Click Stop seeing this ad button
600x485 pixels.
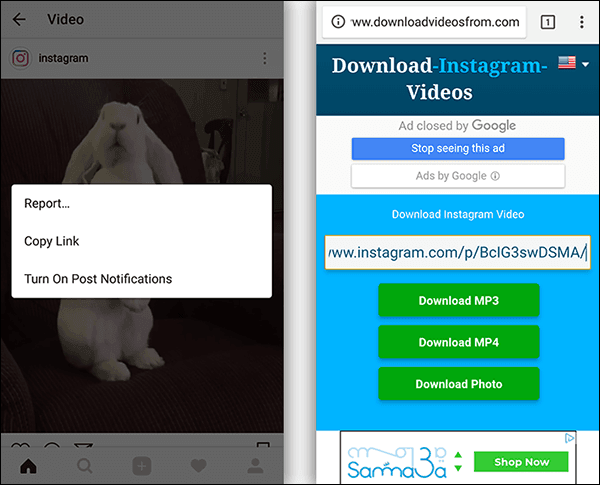click(x=458, y=149)
